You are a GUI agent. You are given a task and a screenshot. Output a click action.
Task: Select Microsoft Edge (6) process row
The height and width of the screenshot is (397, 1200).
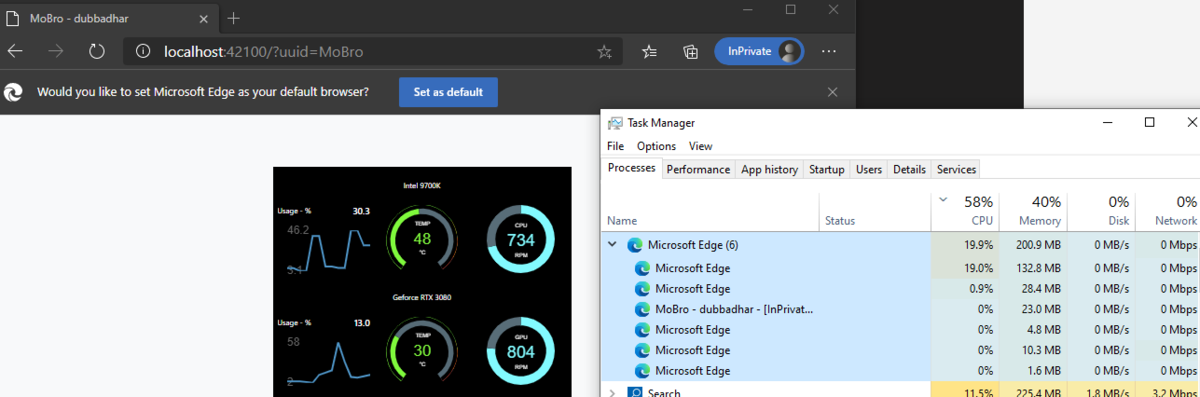pos(900,244)
